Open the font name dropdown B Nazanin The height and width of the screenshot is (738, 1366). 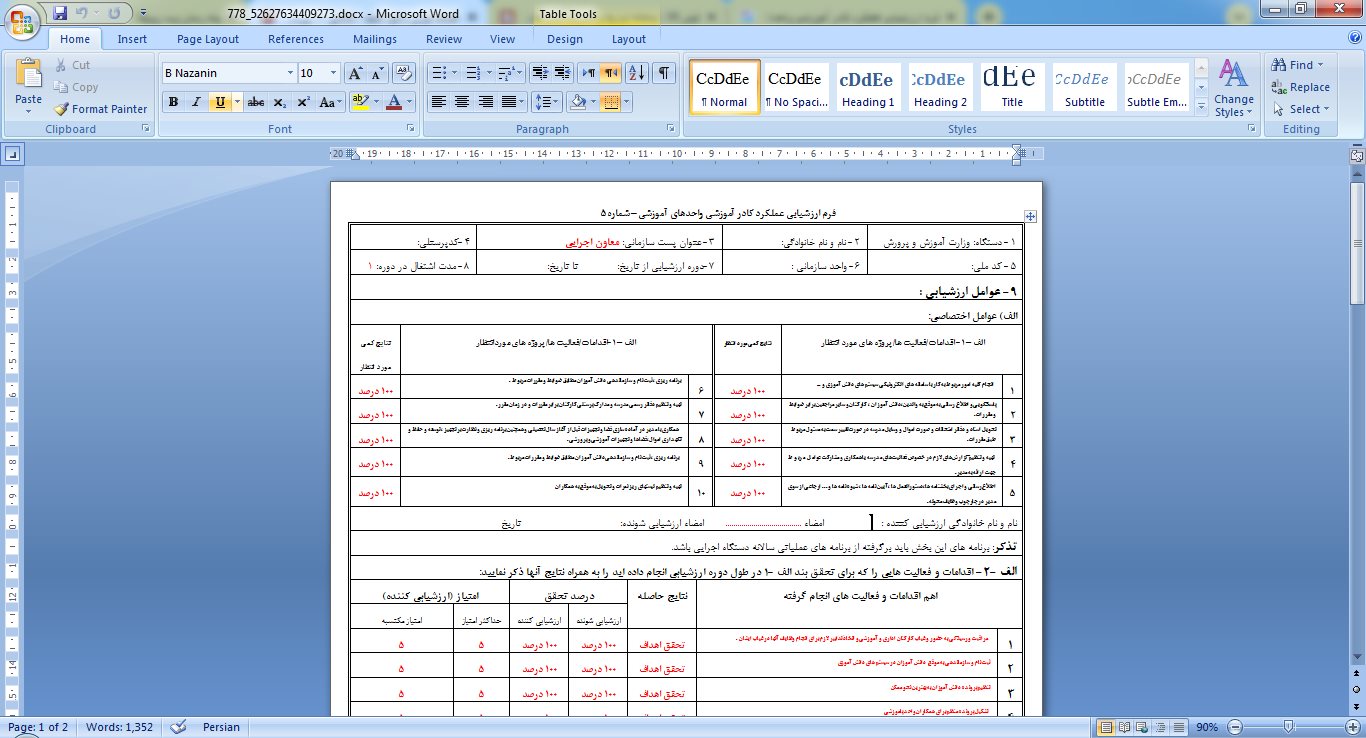click(290, 73)
